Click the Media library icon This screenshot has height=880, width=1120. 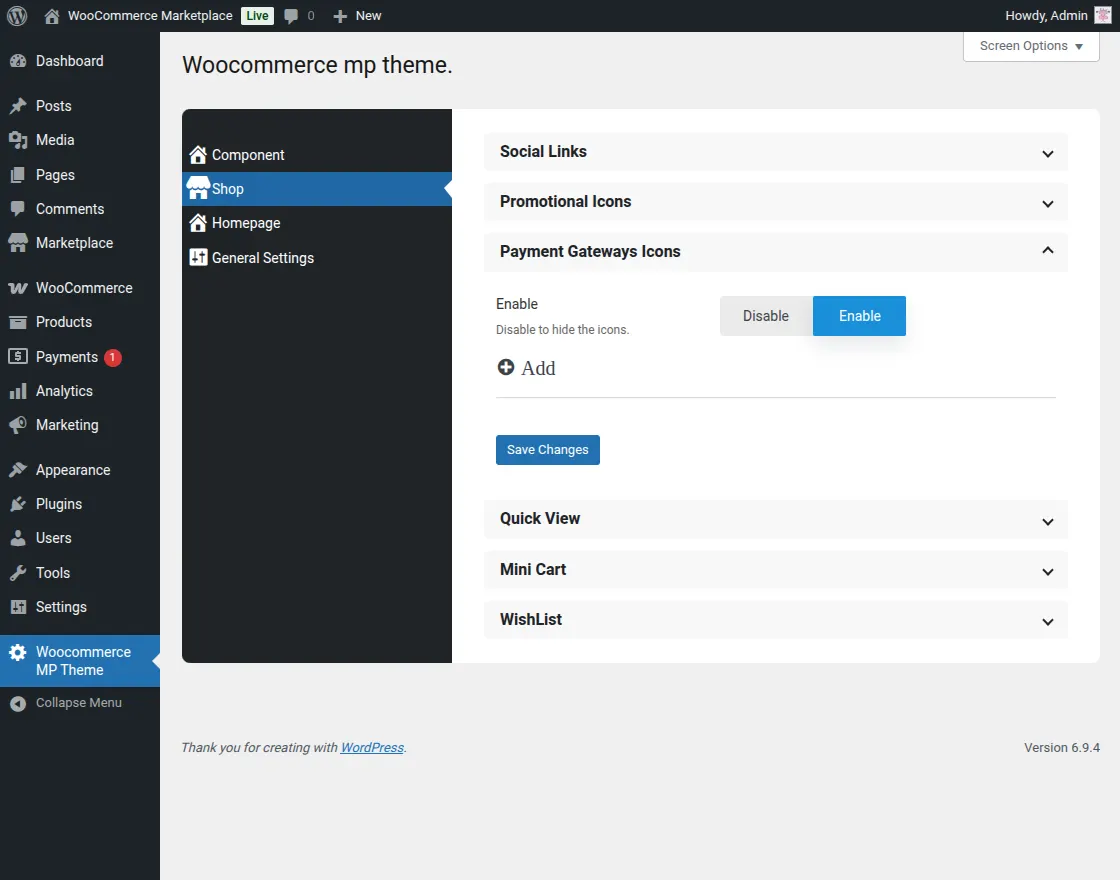(18, 140)
